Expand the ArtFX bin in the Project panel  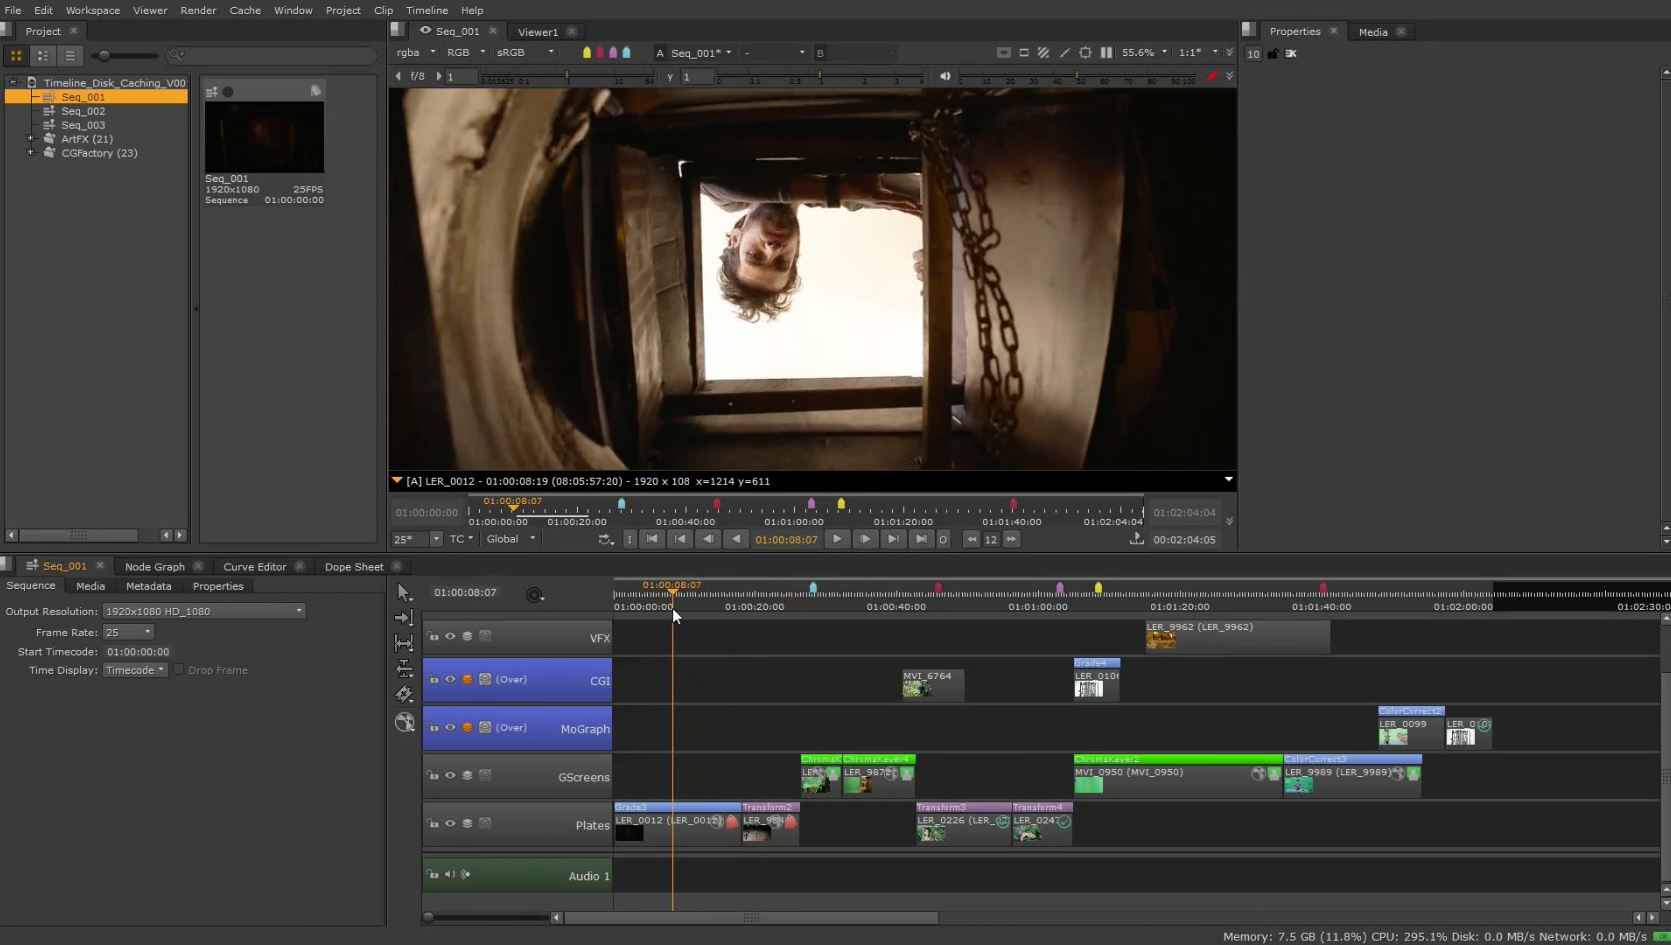[x=31, y=139]
